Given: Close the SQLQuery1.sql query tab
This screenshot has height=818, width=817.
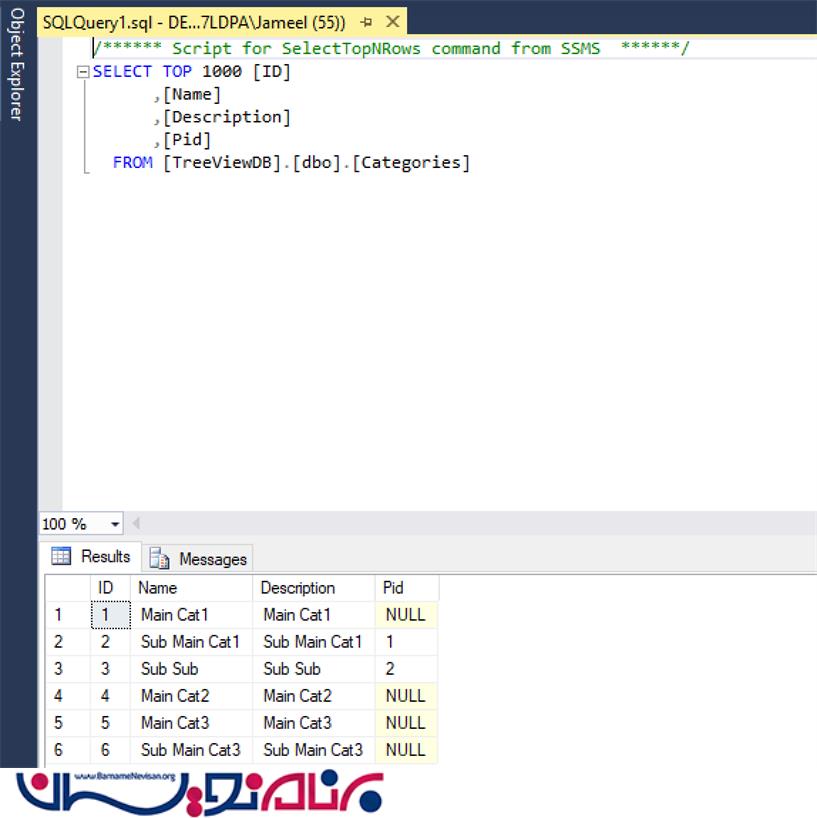Looking at the screenshot, I should click(392, 22).
